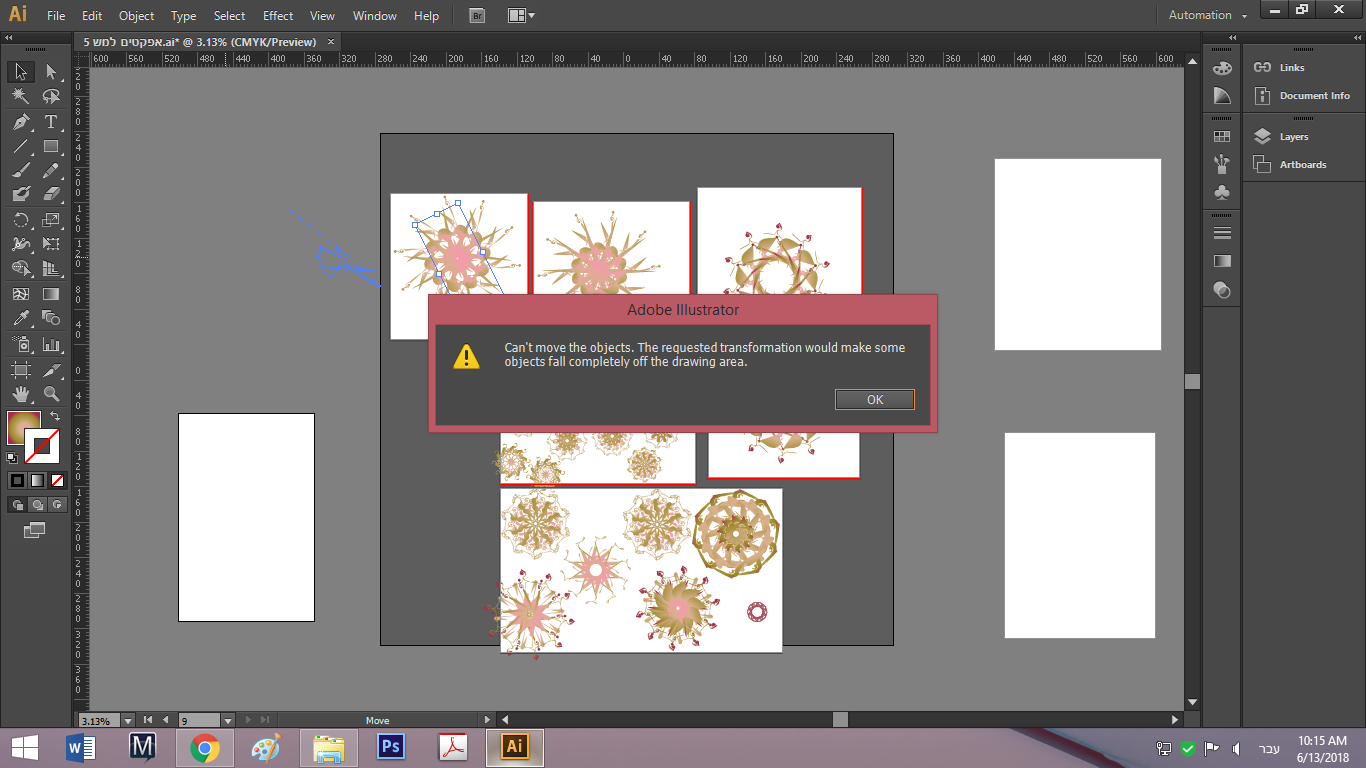Select the Pen tool
Screen dimensions: 1366x768
click(20, 122)
